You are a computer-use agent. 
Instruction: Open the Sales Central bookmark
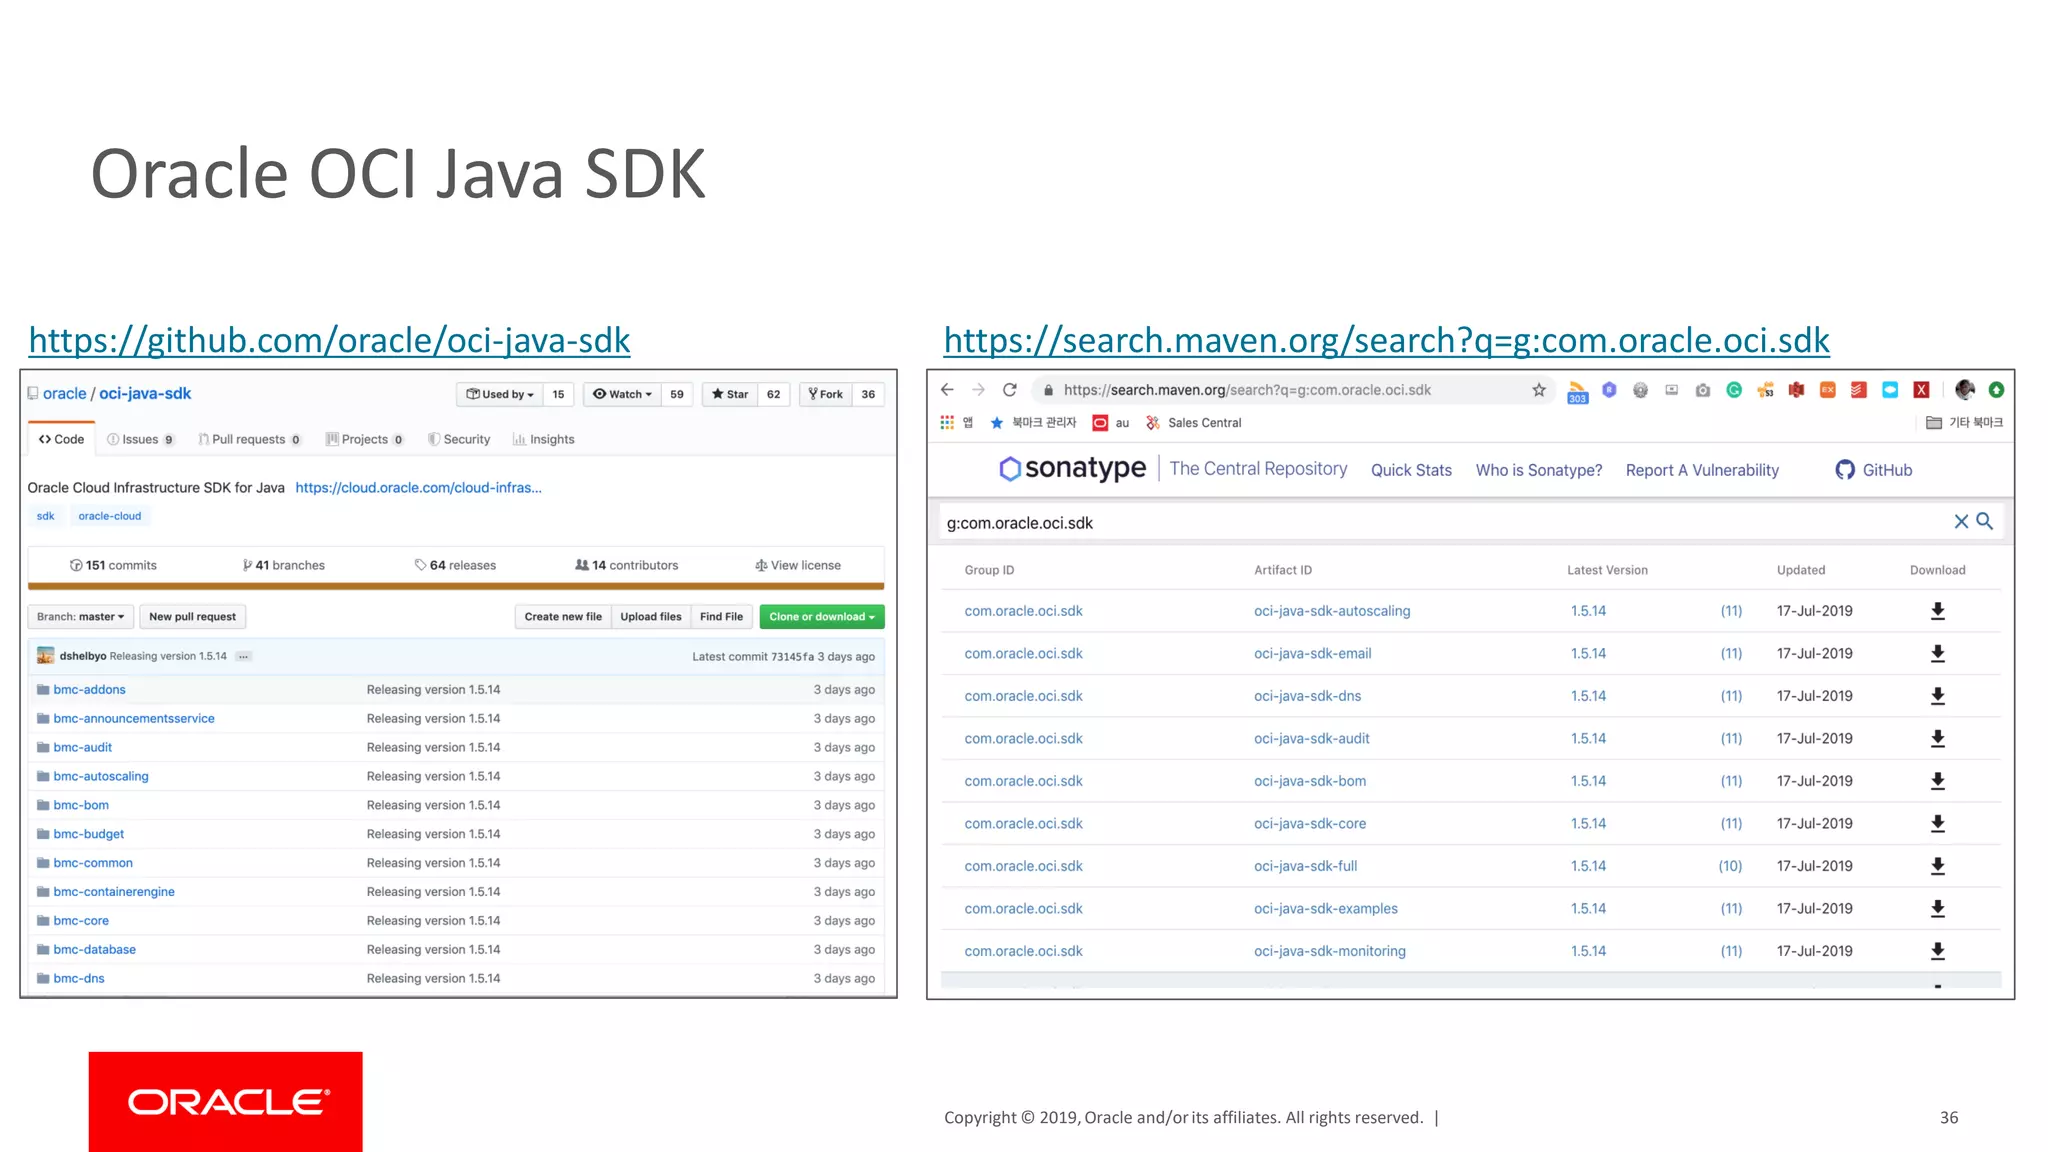[x=1194, y=423]
